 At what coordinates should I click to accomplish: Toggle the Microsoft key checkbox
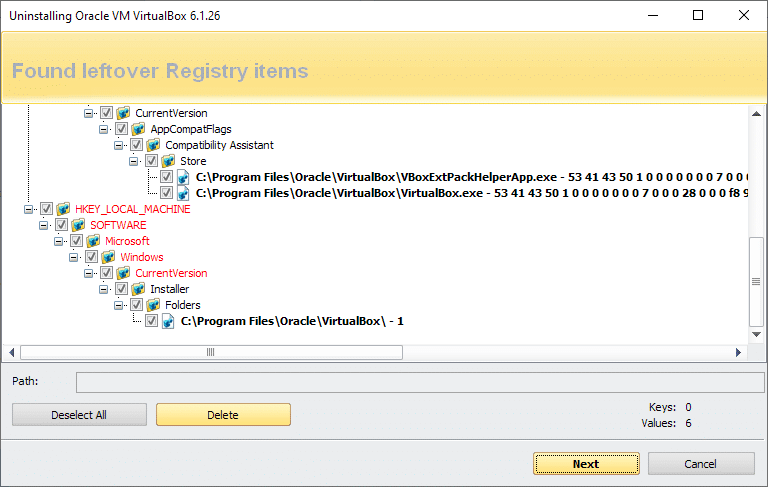click(76, 241)
